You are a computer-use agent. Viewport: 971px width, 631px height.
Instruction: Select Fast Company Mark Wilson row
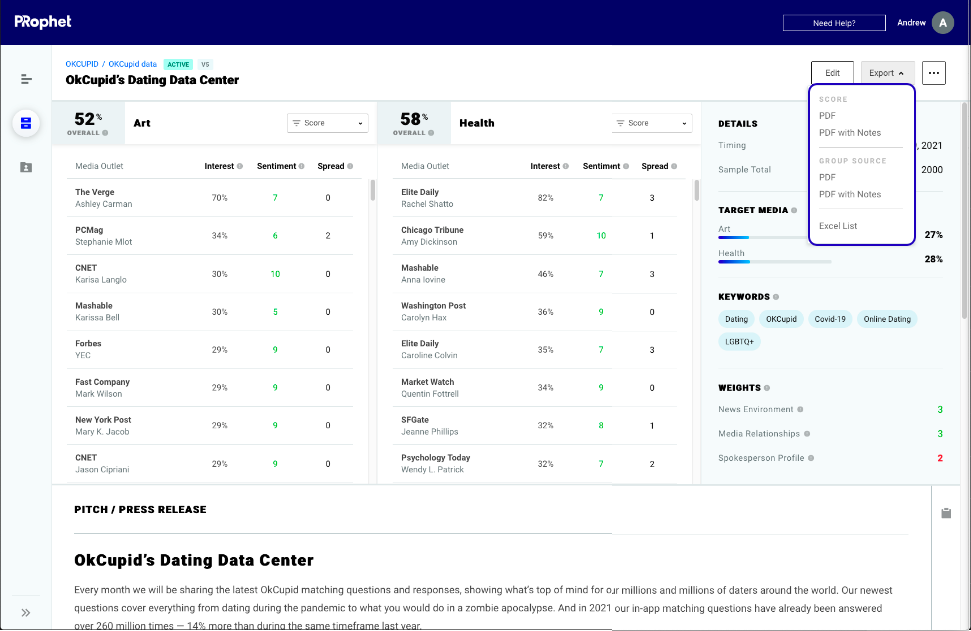point(210,388)
